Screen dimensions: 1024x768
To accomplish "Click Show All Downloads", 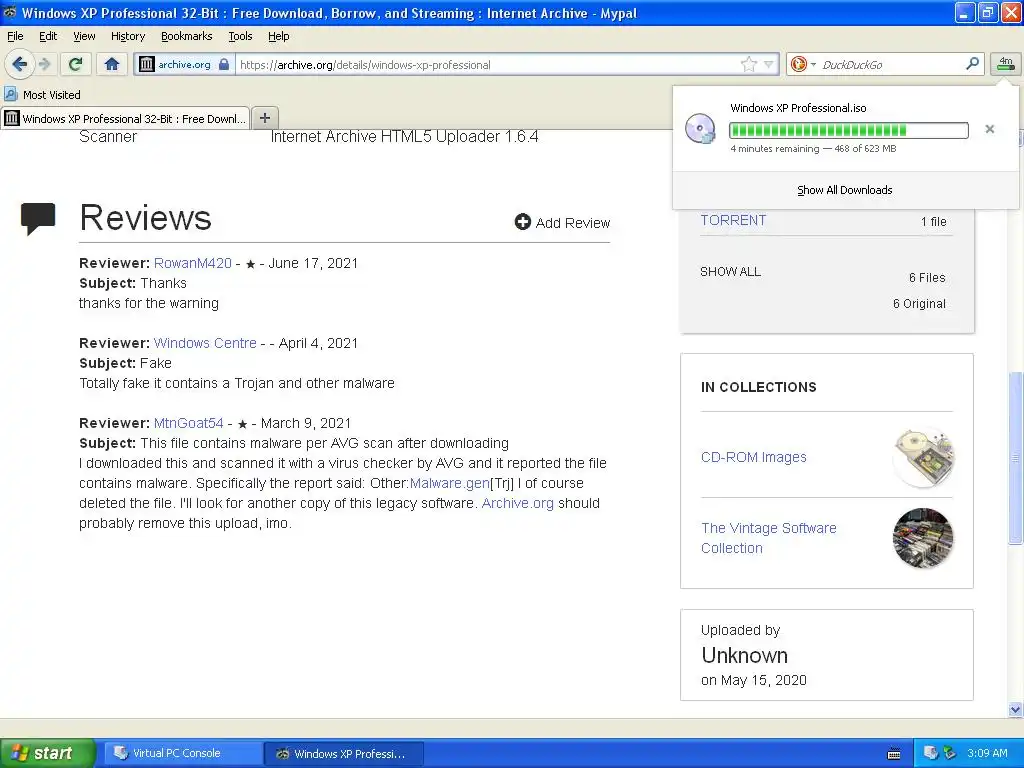I will coord(844,190).
